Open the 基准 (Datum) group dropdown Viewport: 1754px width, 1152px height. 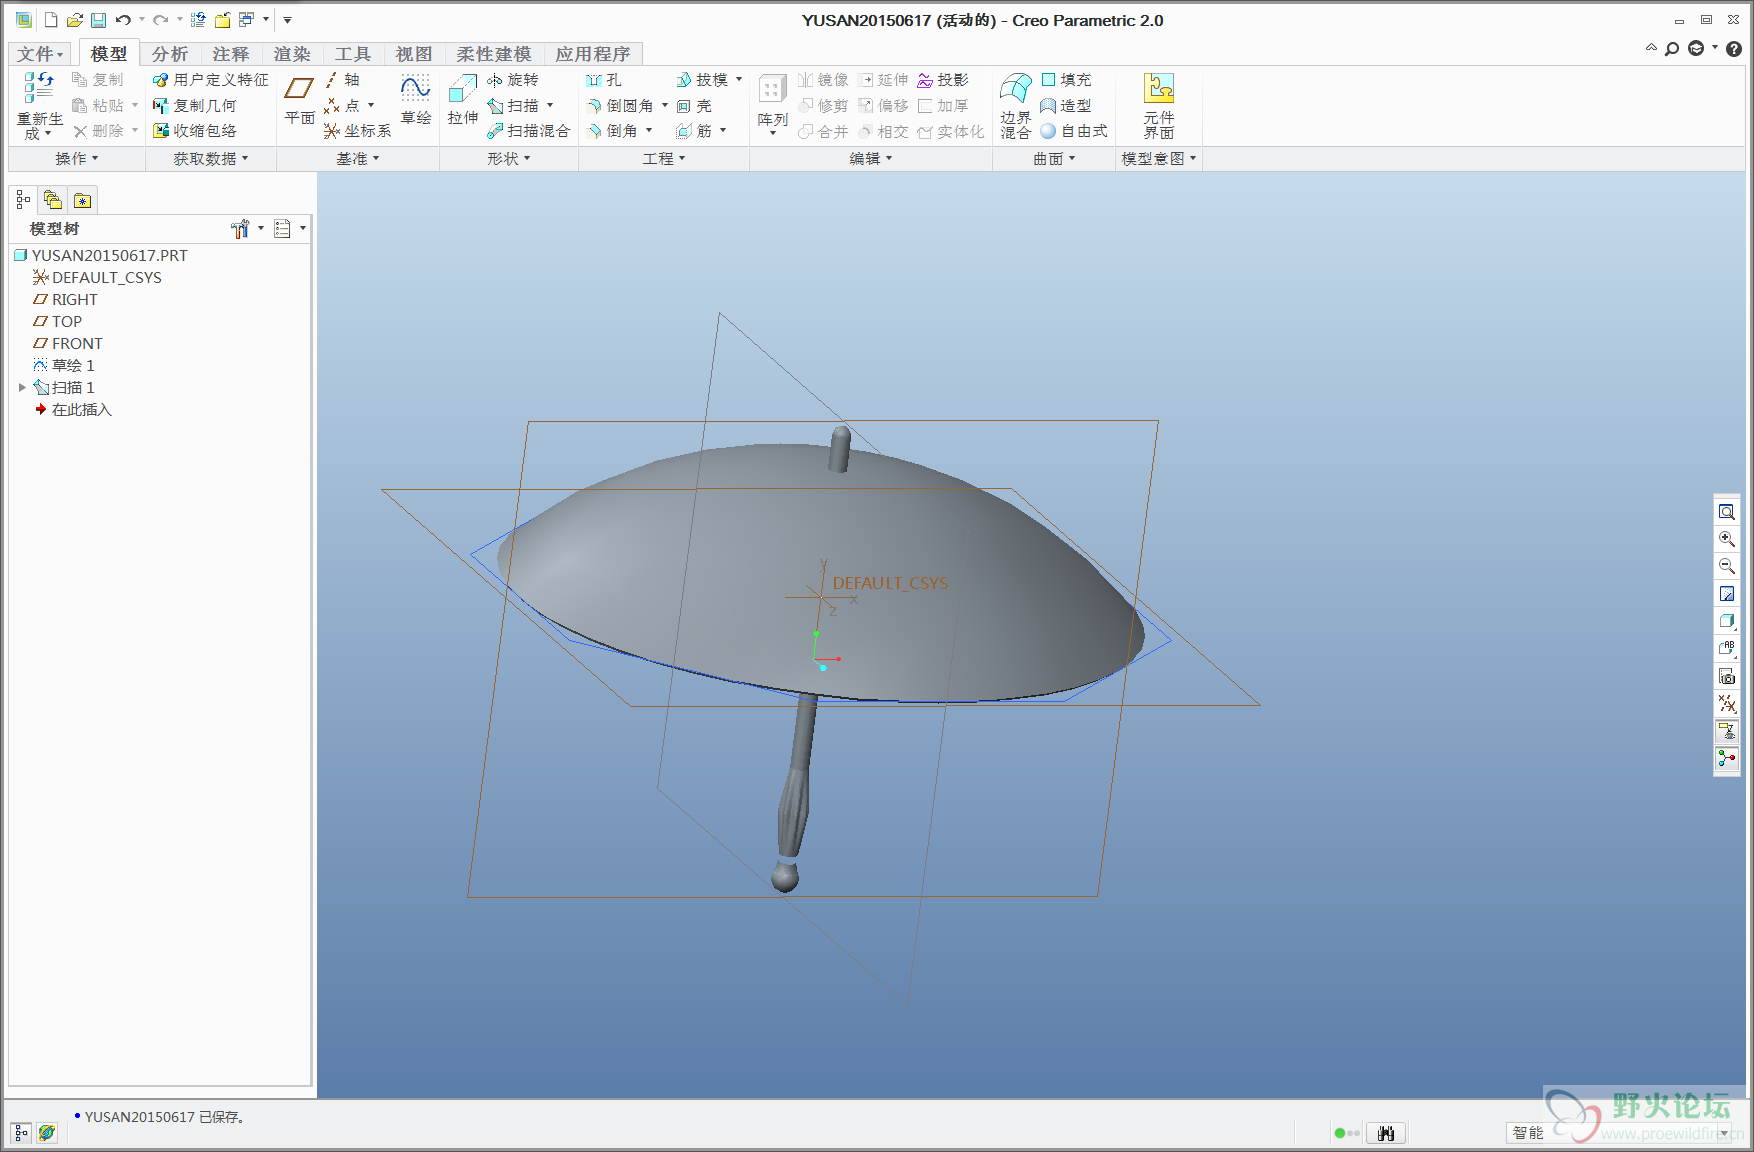(357, 159)
